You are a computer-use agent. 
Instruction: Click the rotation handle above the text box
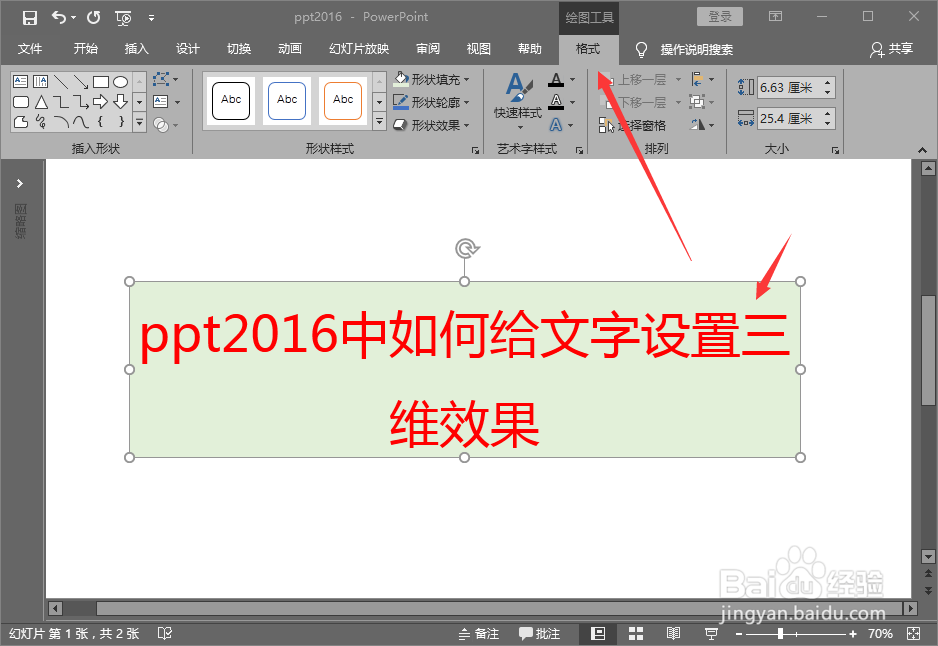[465, 248]
